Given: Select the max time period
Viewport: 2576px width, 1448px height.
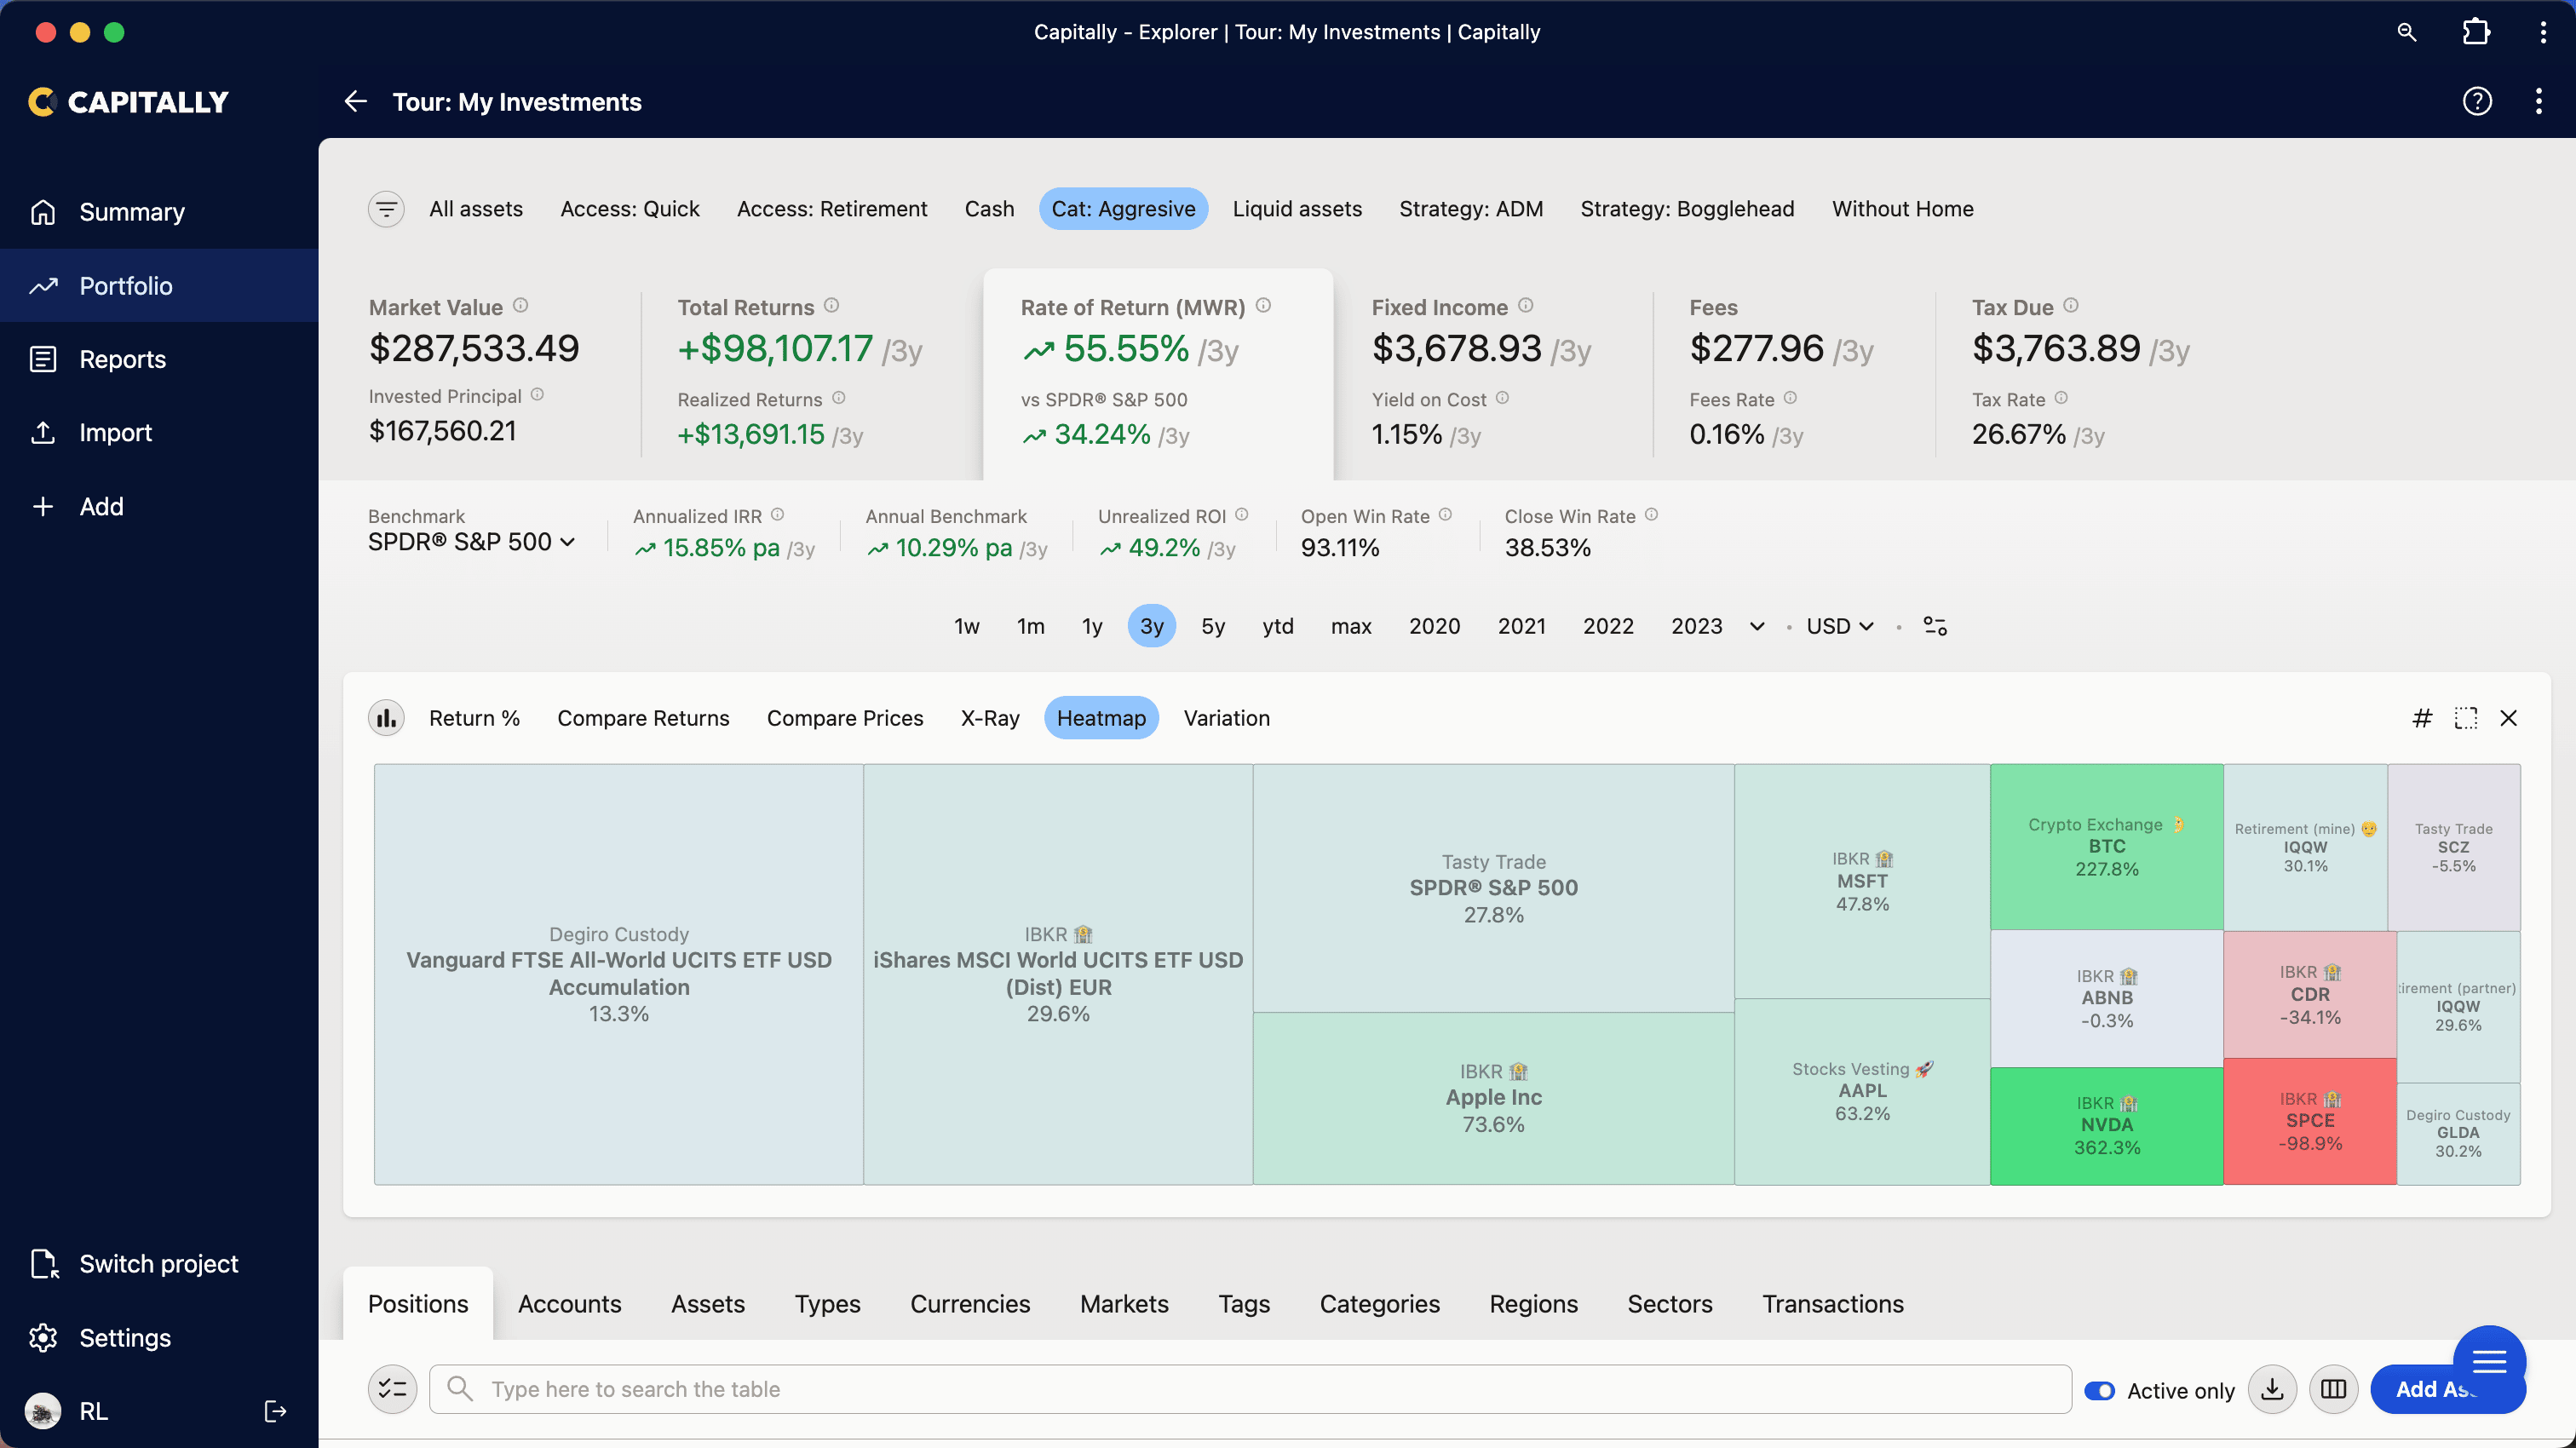Looking at the screenshot, I should 1350,626.
